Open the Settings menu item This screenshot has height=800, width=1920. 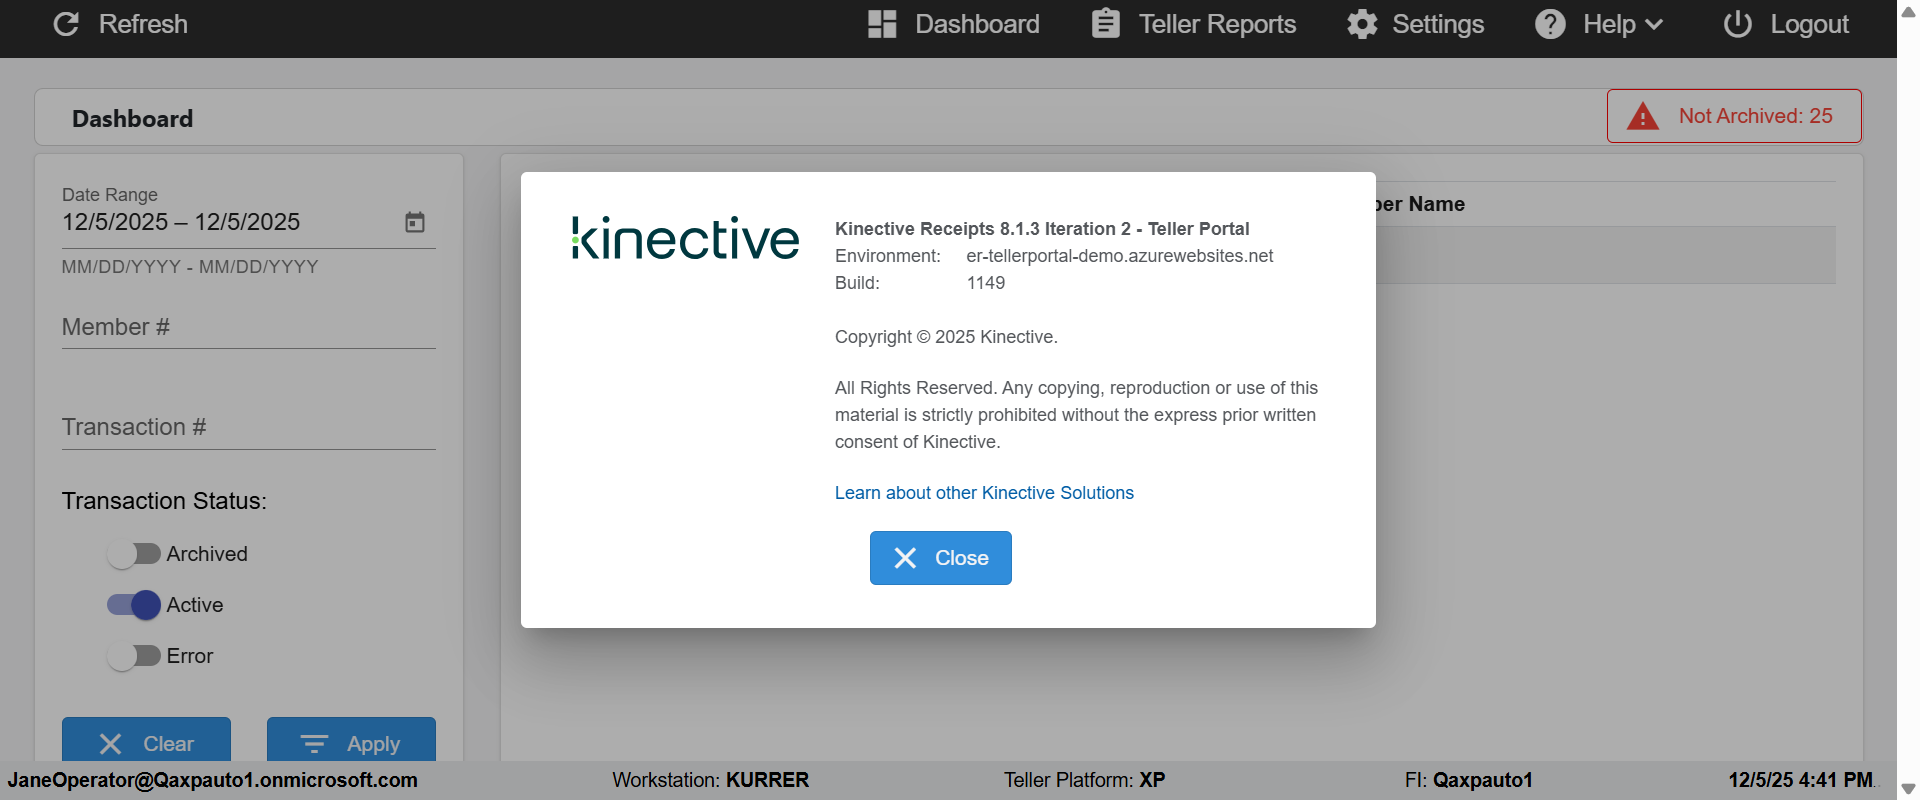[1415, 24]
